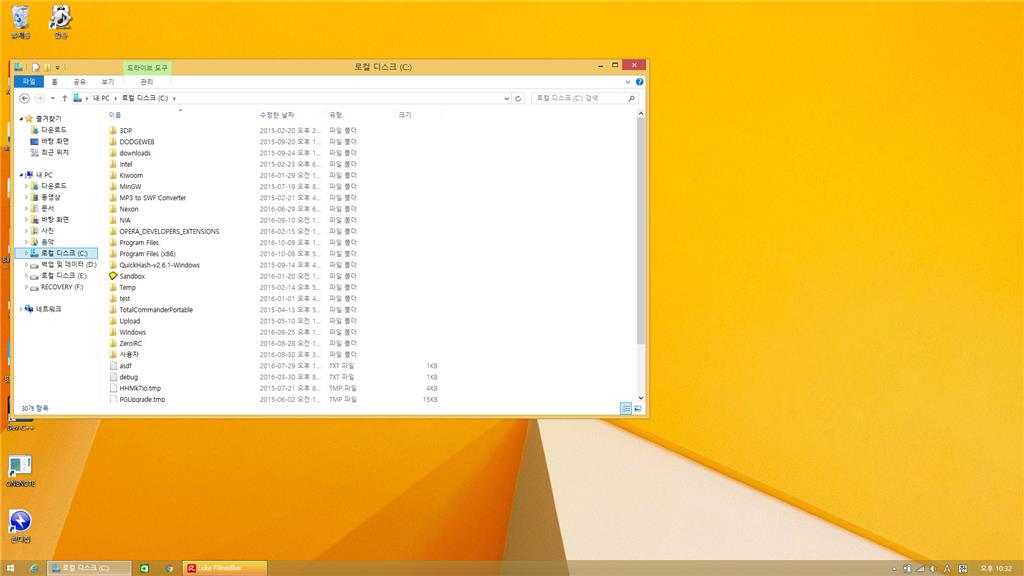Screen dimensions: 1024x576
Task: Select the QuickHash-v2.6.1-Windows folder
Action: (x=154, y=265)
